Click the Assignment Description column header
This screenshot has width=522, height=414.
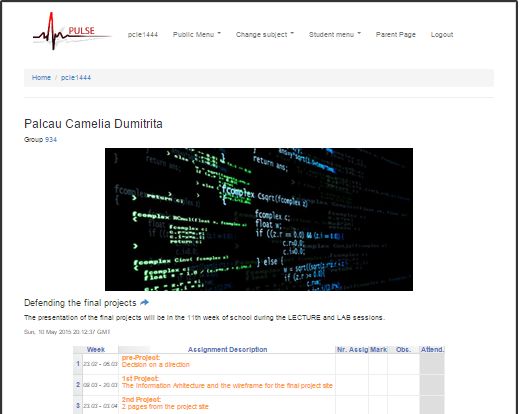[227, 349]
